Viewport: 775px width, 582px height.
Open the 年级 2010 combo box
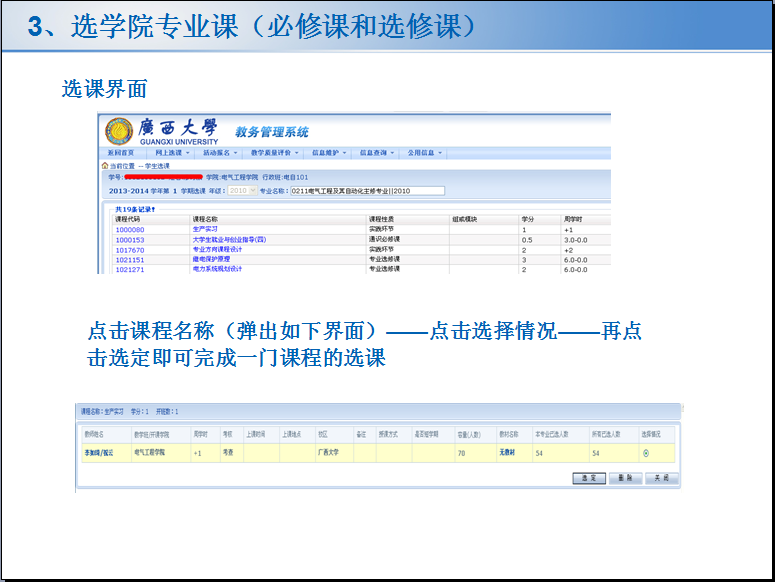tap(242, 191)
